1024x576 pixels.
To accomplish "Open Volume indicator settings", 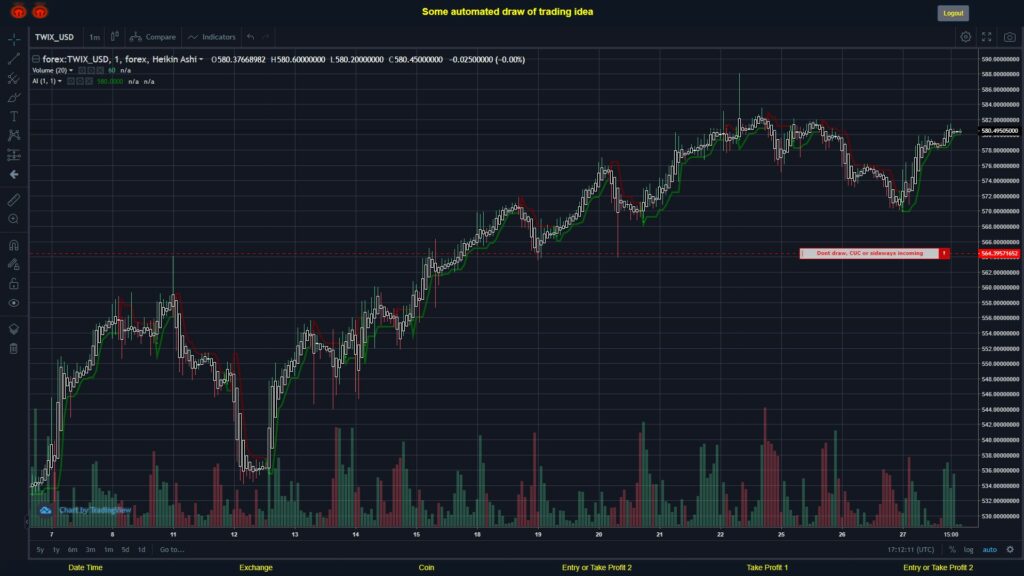I will point(91,71).
